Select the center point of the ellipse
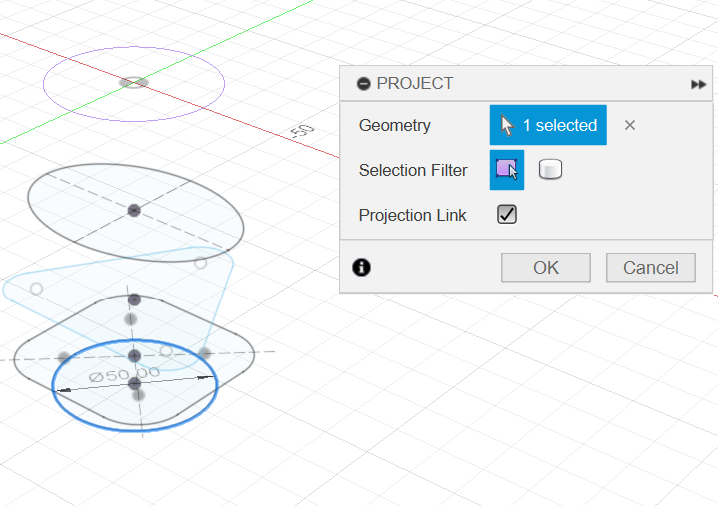Viewport: 718px width, 506px height. [x=134, y=209]
